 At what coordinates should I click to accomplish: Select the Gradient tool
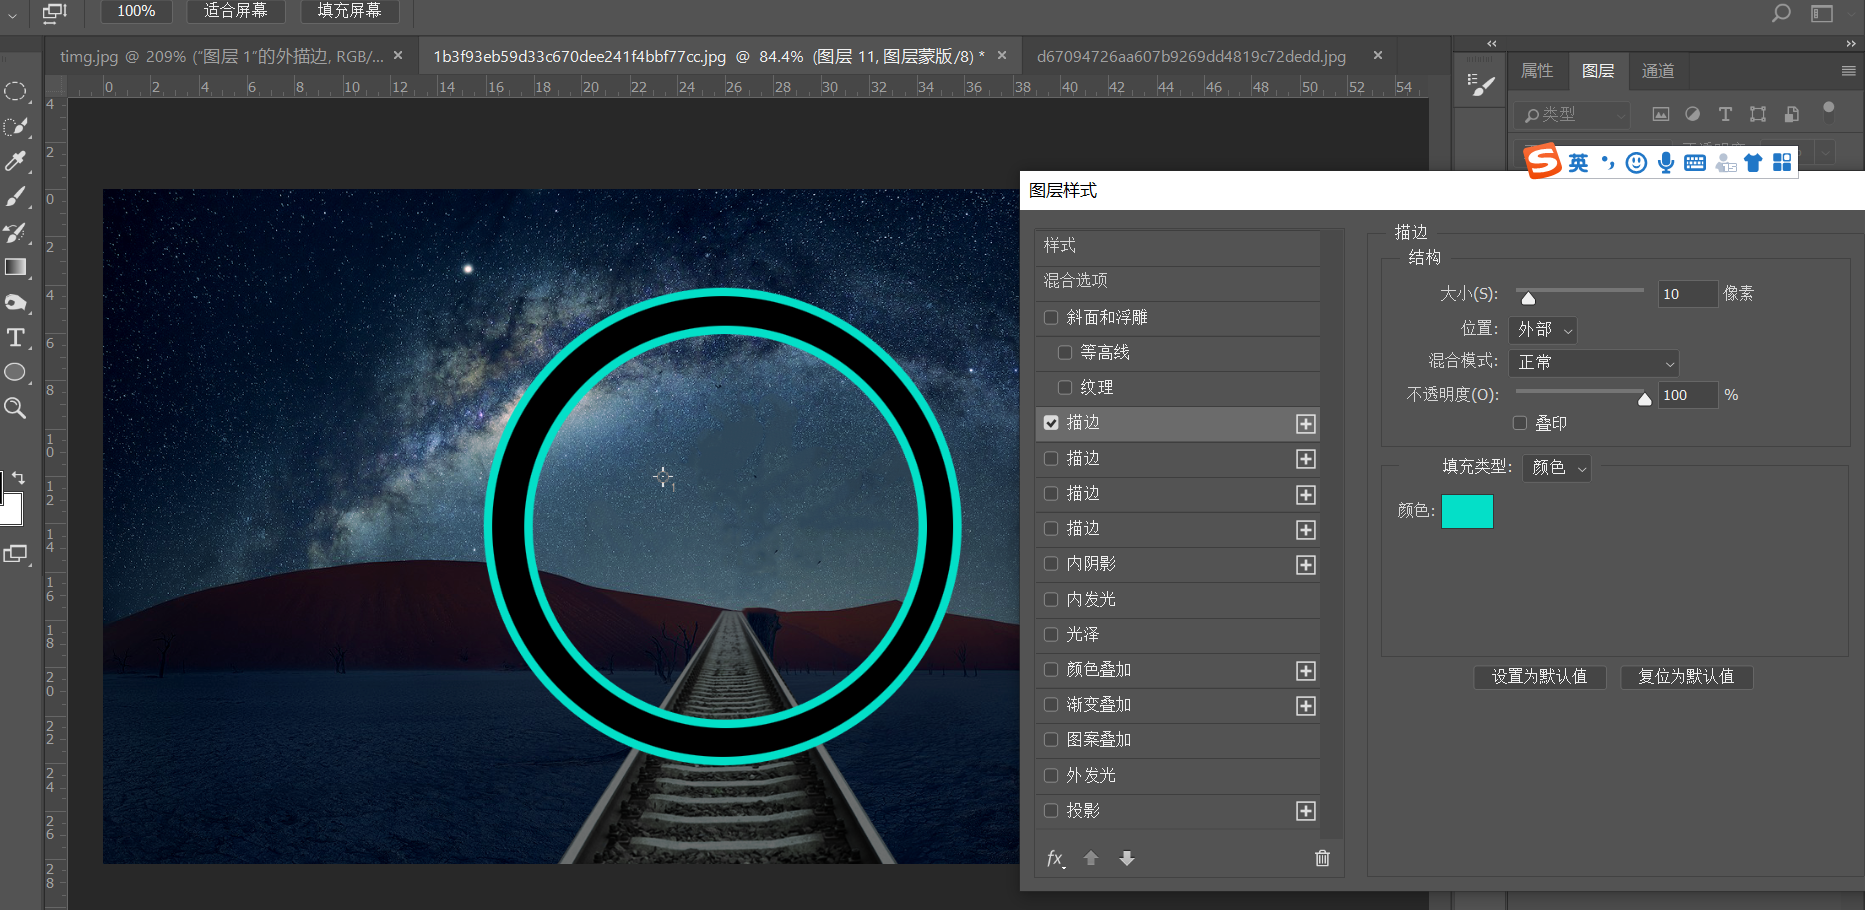coord(15,267)
